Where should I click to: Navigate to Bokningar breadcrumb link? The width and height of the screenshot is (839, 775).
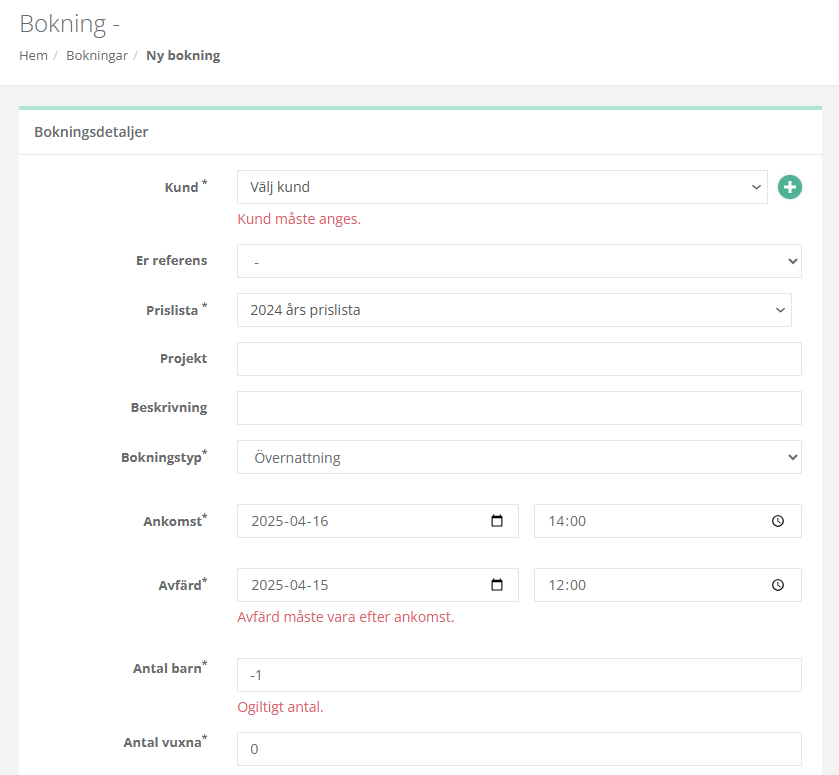(97, 56)
